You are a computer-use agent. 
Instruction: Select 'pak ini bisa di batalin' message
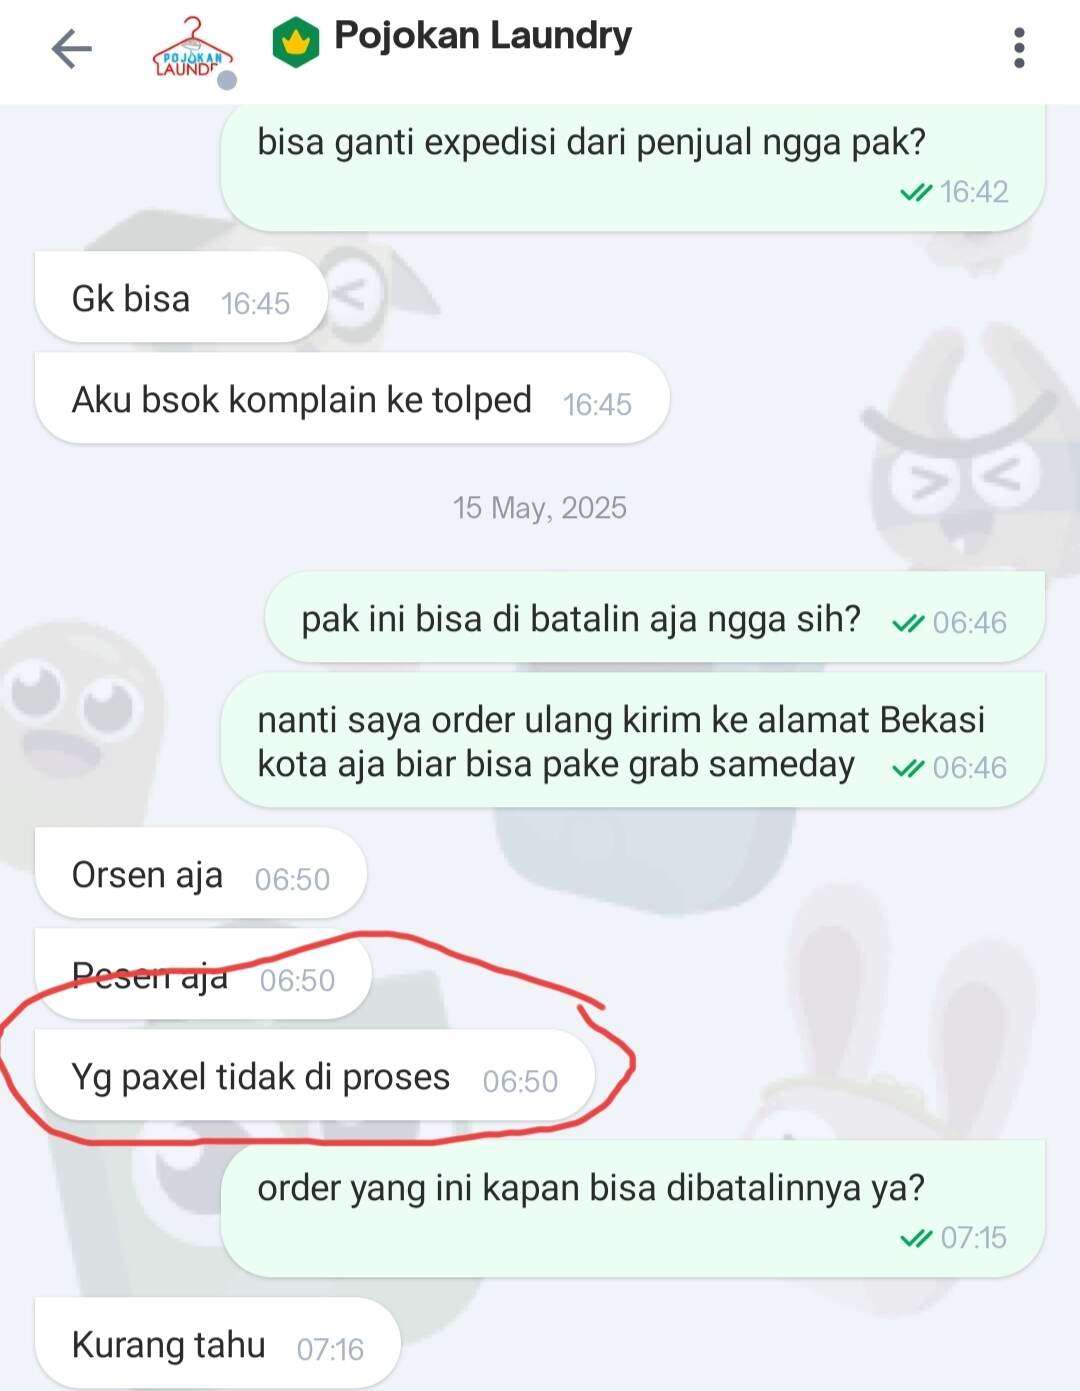[655, 618]
